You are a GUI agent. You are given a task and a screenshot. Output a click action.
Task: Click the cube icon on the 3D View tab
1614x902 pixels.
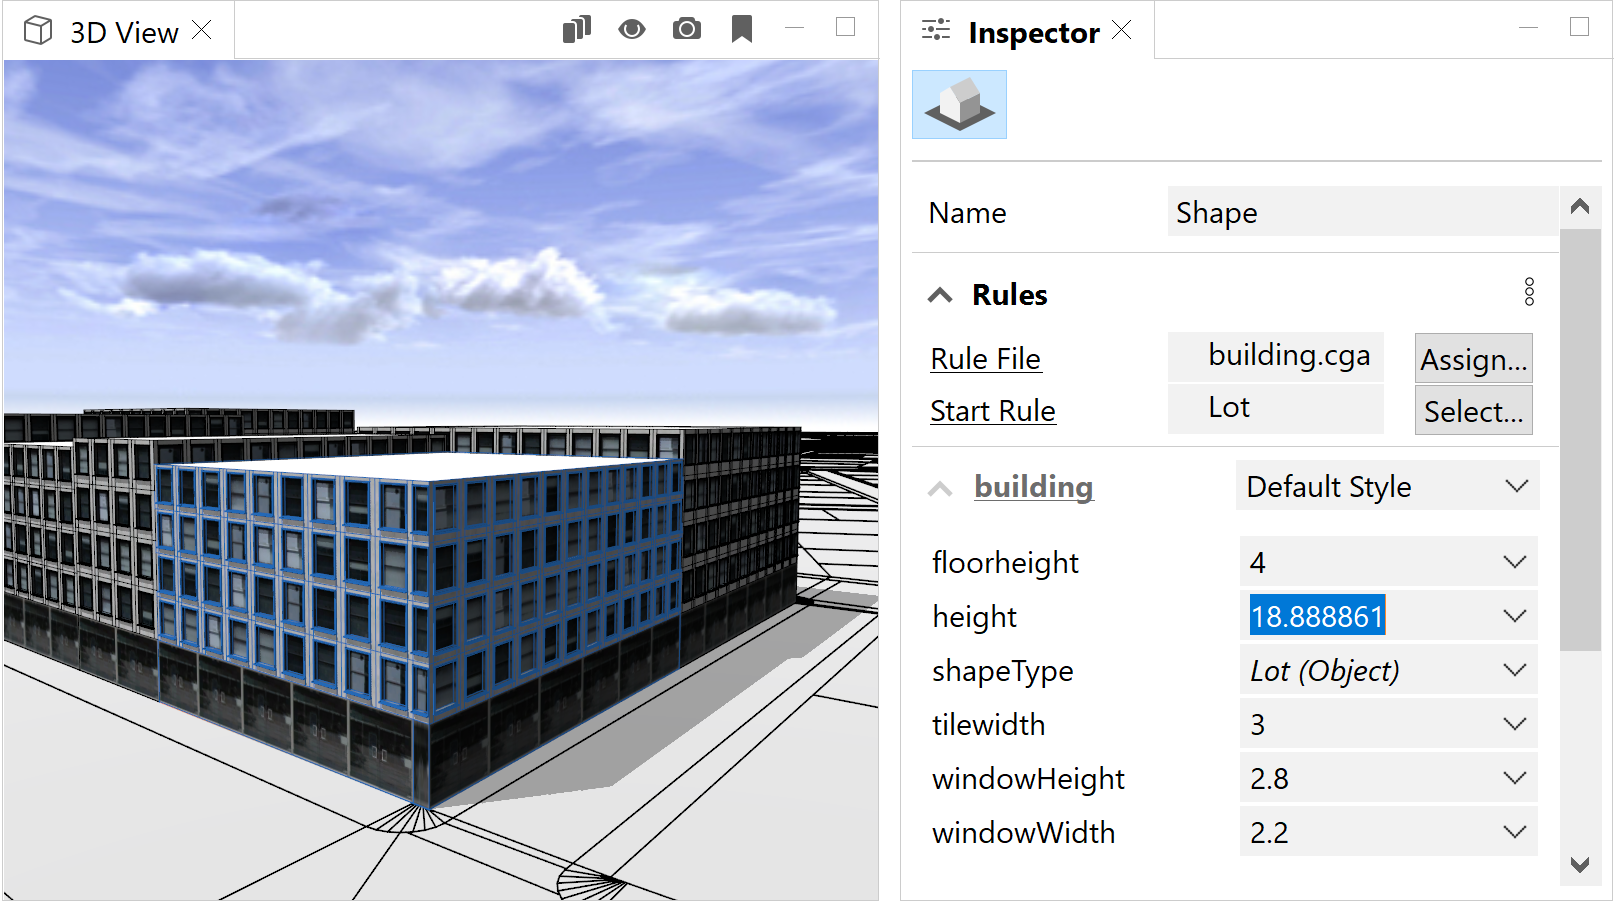pos(37,29)
